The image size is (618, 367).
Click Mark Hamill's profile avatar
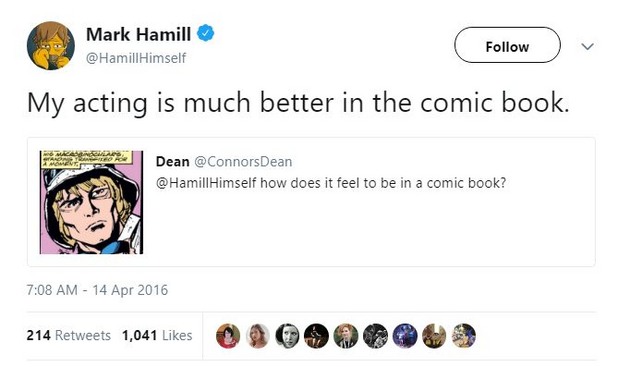point(50,46)
